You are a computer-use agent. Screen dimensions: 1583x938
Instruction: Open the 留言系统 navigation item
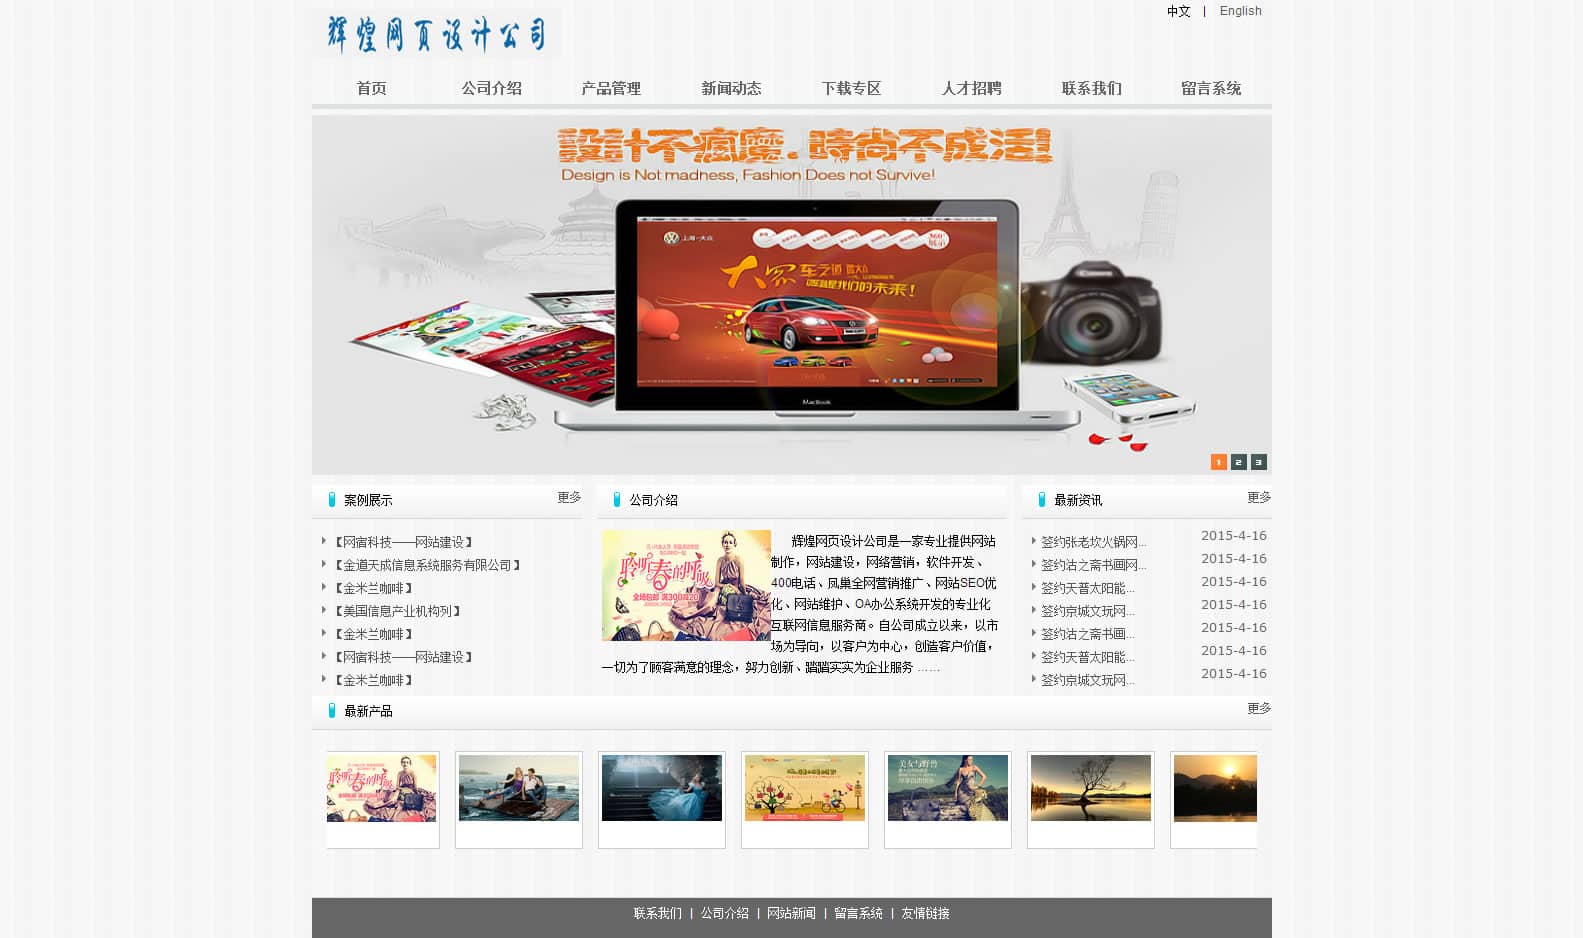(1211, 88)
